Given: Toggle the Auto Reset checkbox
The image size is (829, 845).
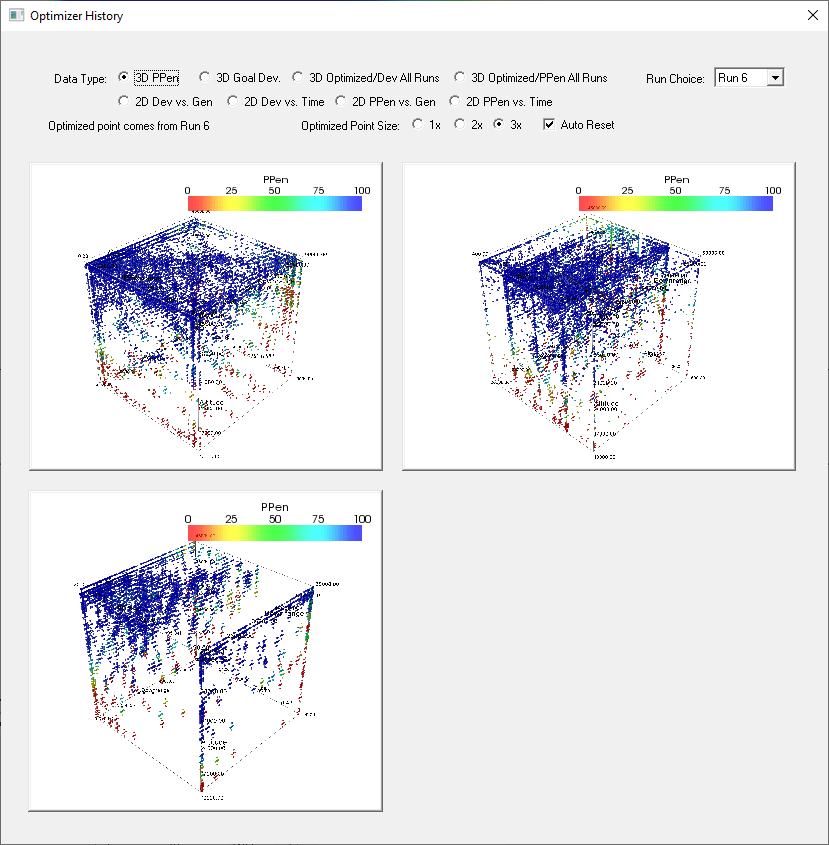Looking at the screenshot, I should tap(548, 125).
